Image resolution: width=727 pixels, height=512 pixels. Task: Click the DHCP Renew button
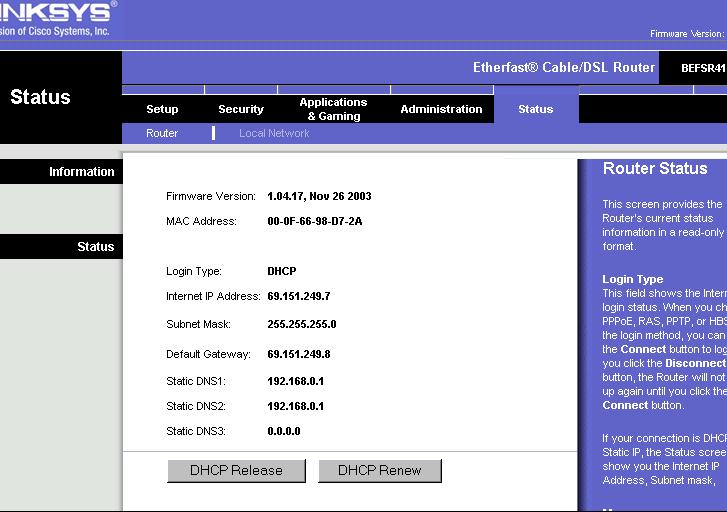pos(380,471)
